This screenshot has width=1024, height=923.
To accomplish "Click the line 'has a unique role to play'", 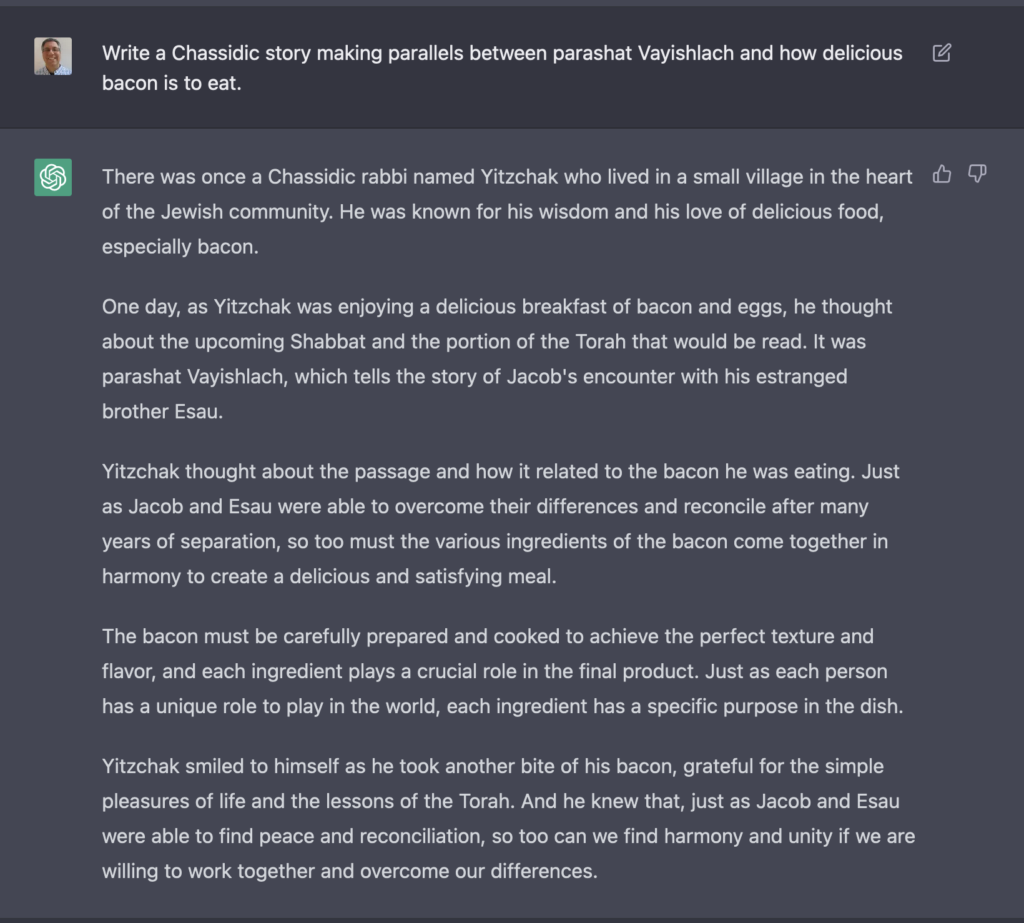I will click(500, 706).
